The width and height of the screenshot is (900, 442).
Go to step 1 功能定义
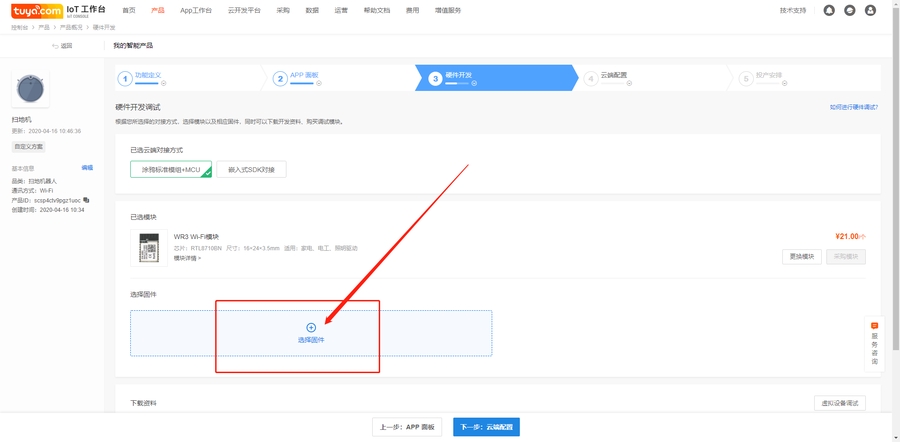(x=148, y=76)
